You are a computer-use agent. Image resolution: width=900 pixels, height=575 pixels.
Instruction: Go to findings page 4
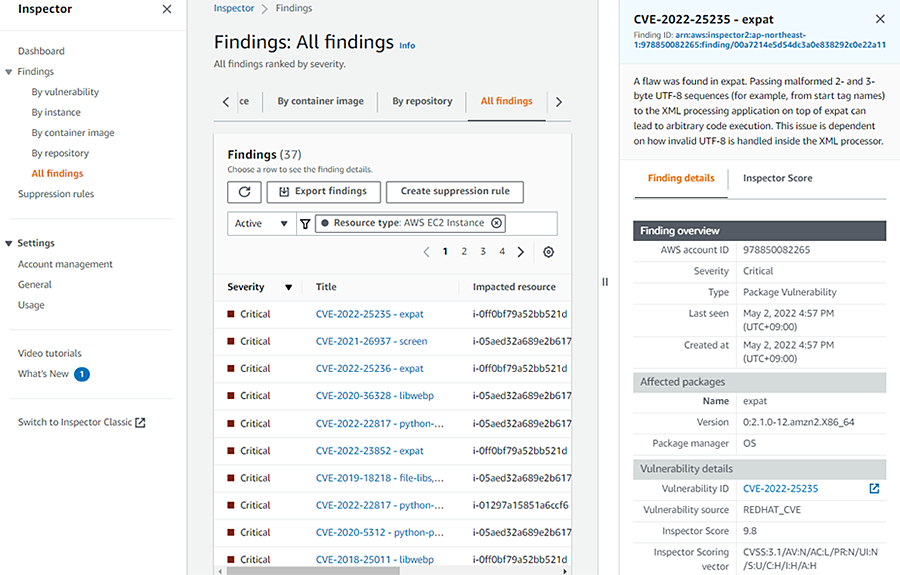coord(502,251)
